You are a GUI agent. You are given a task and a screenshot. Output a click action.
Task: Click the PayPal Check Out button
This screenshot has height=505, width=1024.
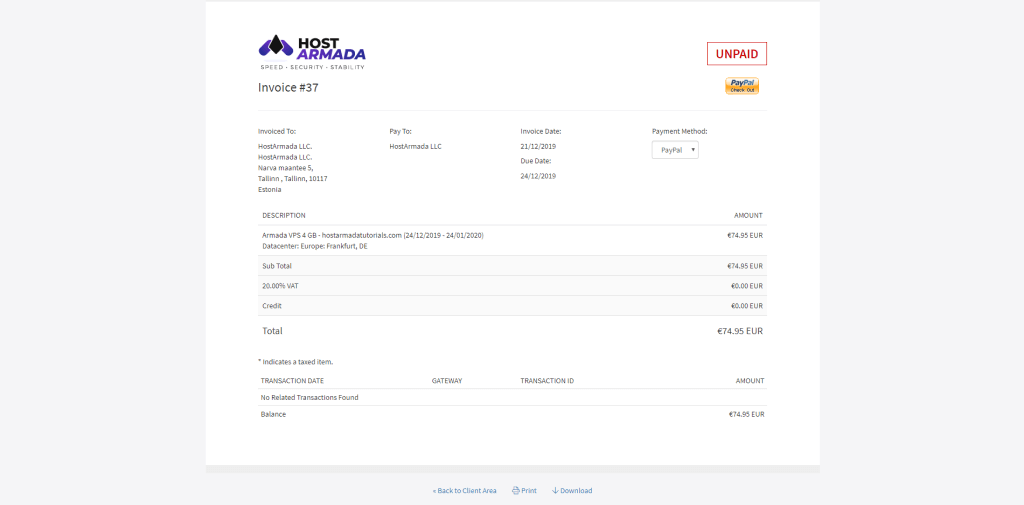pyautogui.click(x=742, y=86)
